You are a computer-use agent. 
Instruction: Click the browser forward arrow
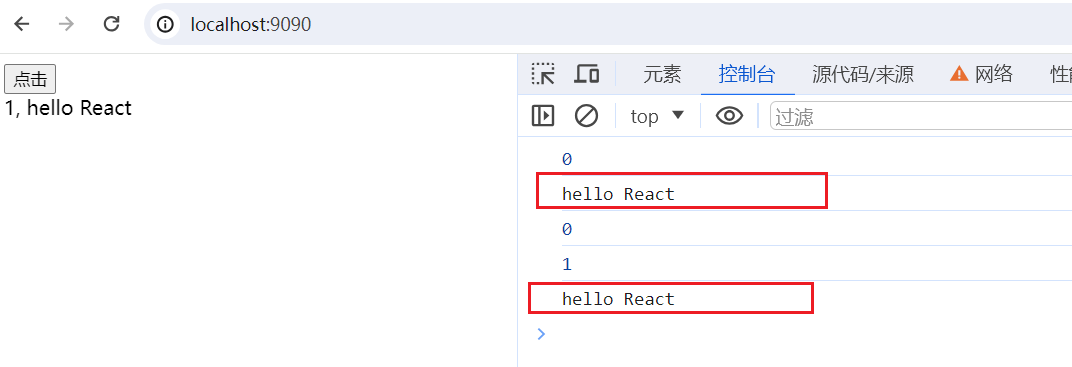(66, 25)
